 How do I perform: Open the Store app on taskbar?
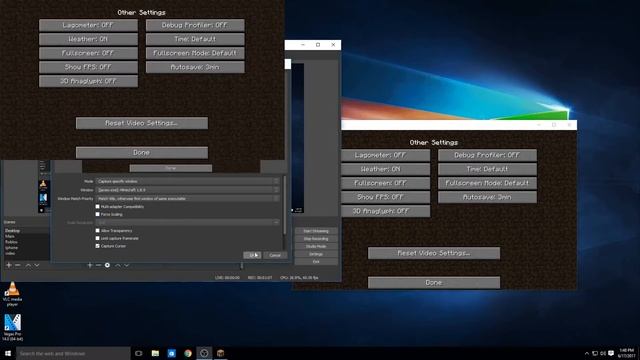pos(171,353)
